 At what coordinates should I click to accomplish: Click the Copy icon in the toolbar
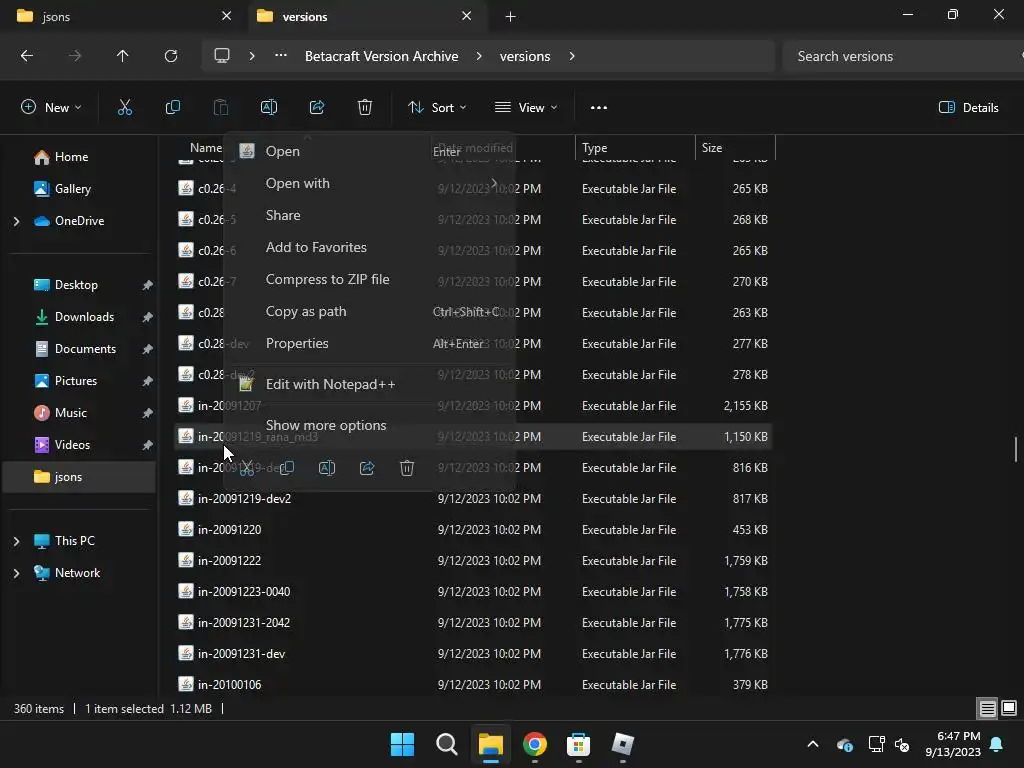pos(172,108)
